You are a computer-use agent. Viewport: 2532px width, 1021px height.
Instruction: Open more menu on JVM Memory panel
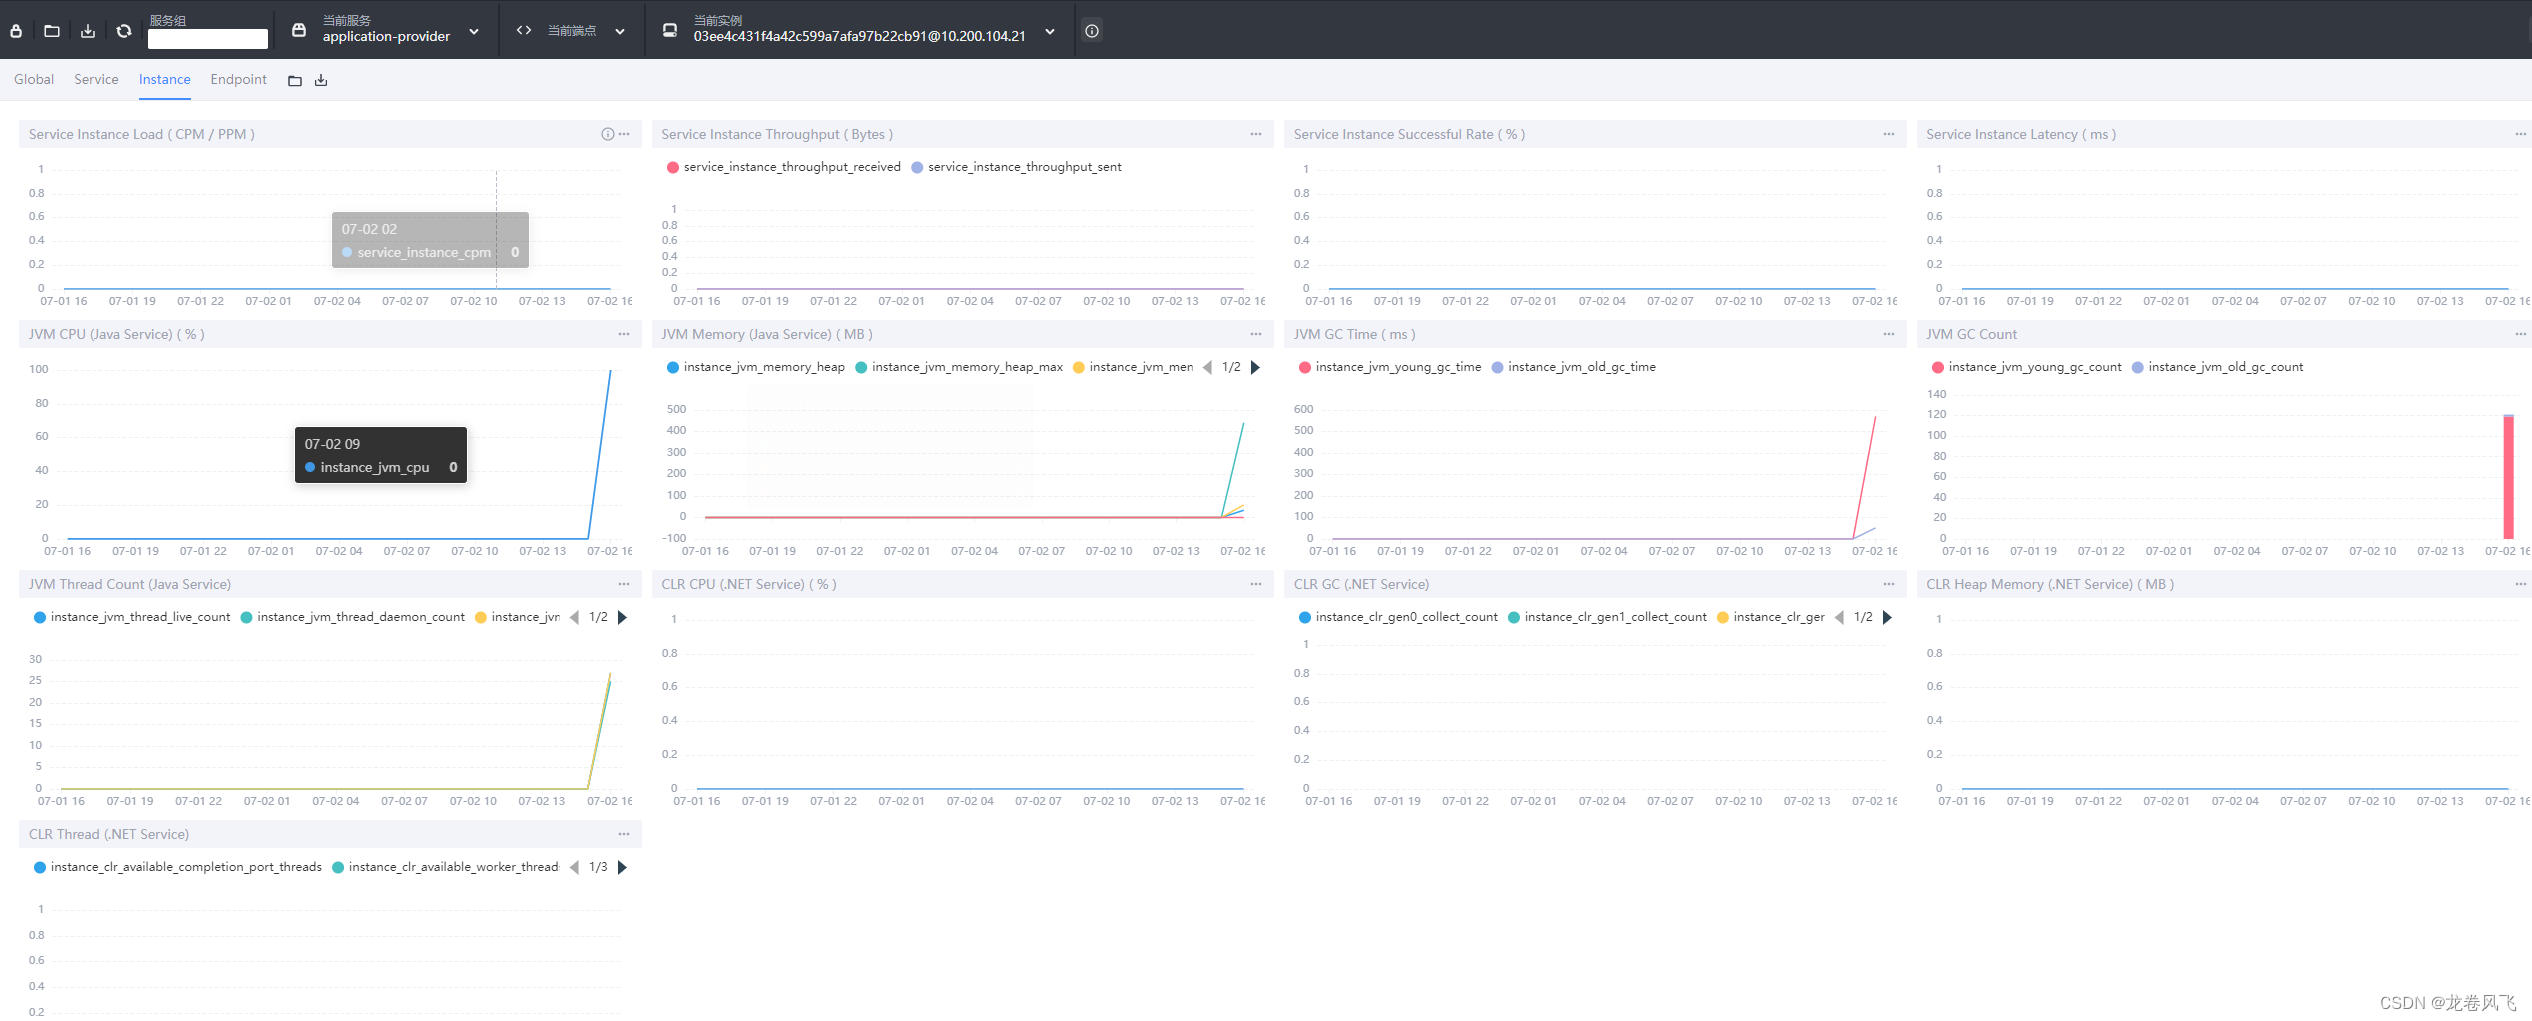pyautogui.click(x=1256, y=334)
